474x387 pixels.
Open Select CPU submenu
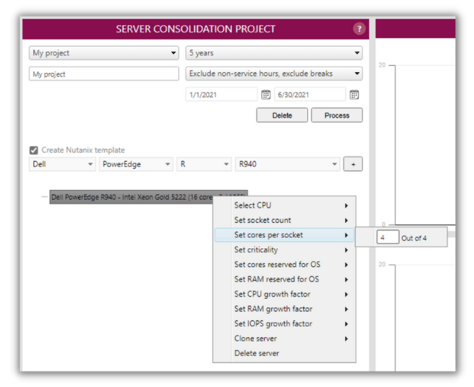click(284, 205)
